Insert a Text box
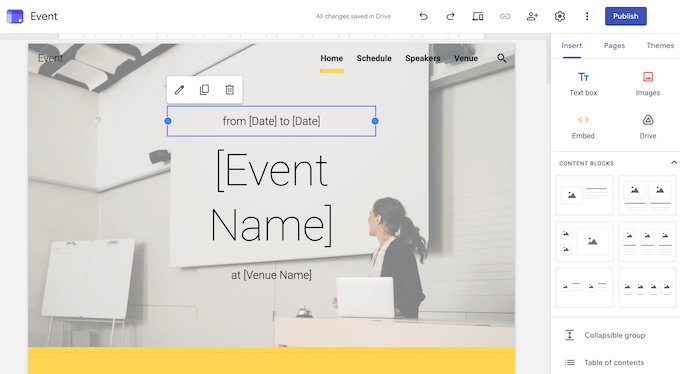The width and height of the screenshot is (680, 374). 583,84
